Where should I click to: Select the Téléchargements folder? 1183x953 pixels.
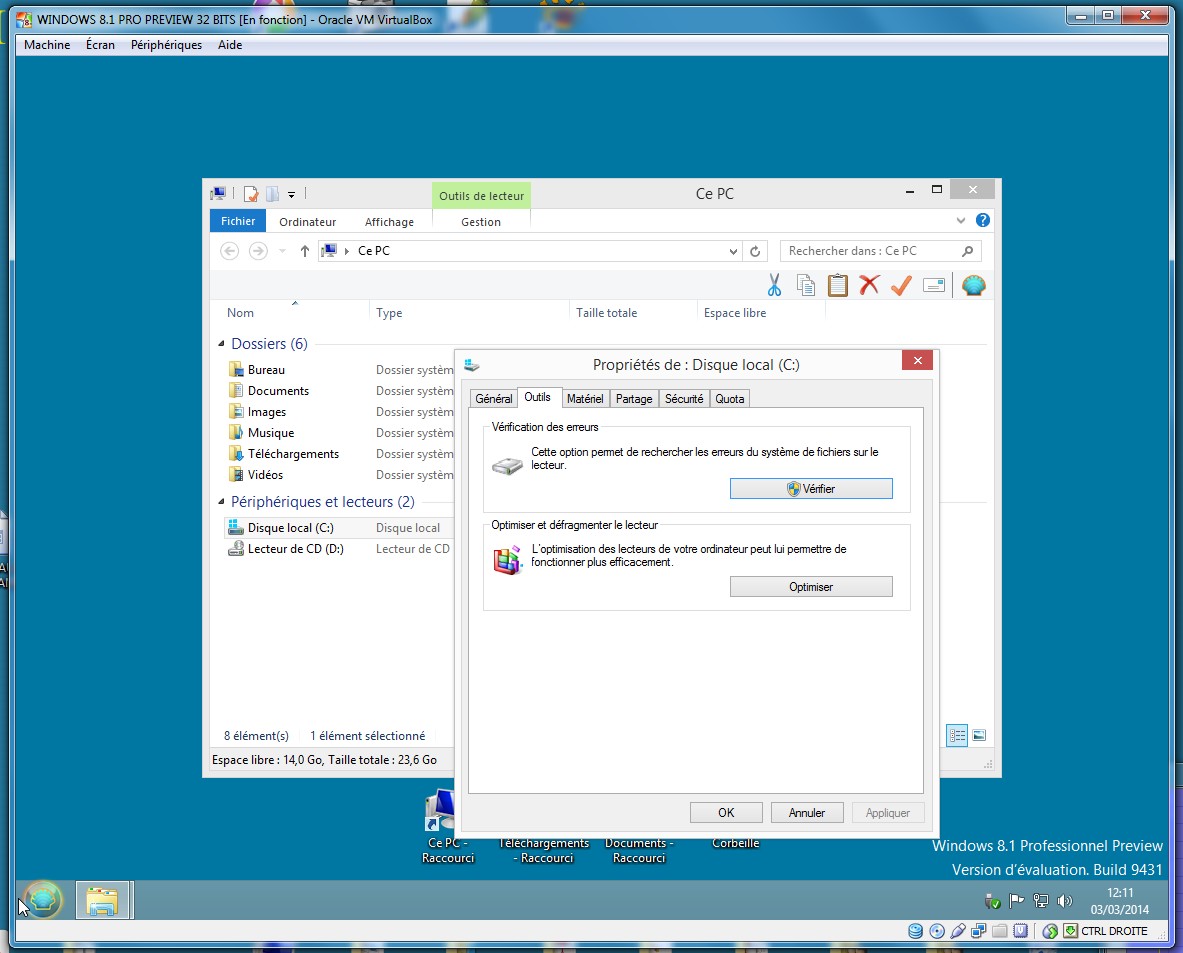tap(293, 454)
